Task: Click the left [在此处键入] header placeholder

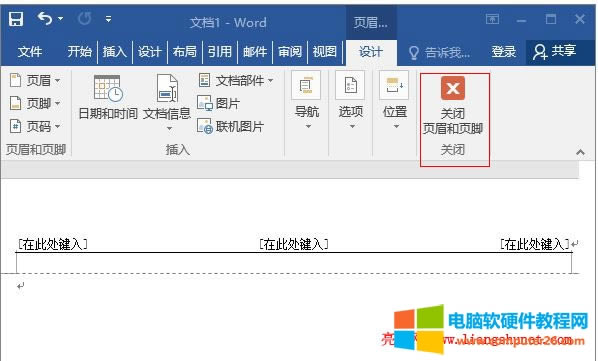Action: pos(53,244)
